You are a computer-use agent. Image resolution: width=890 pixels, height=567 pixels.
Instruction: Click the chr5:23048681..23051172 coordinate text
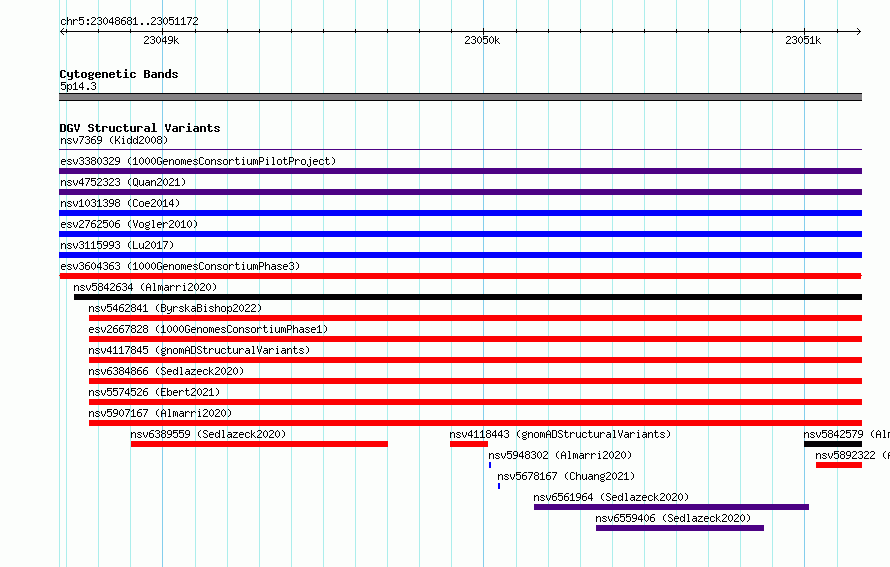coord(129,21)
